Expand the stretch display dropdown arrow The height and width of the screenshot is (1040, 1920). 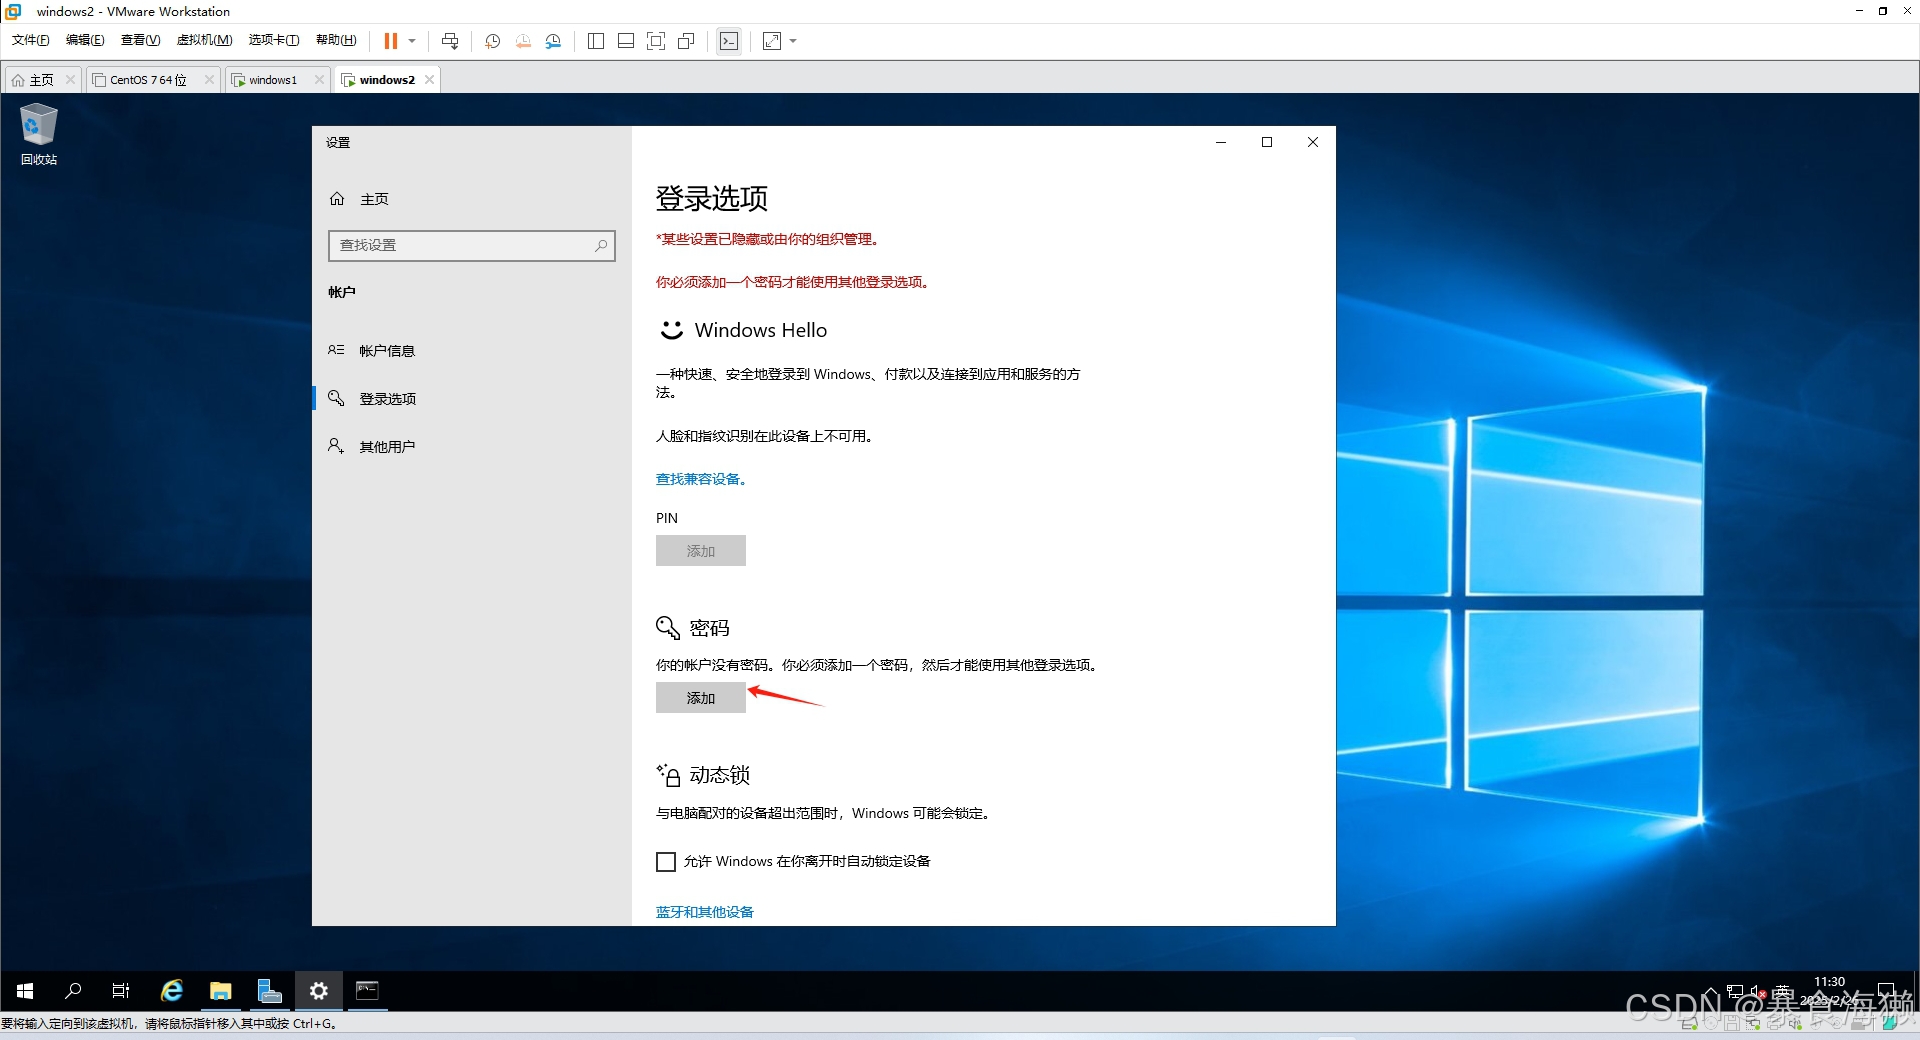point(793,41)
